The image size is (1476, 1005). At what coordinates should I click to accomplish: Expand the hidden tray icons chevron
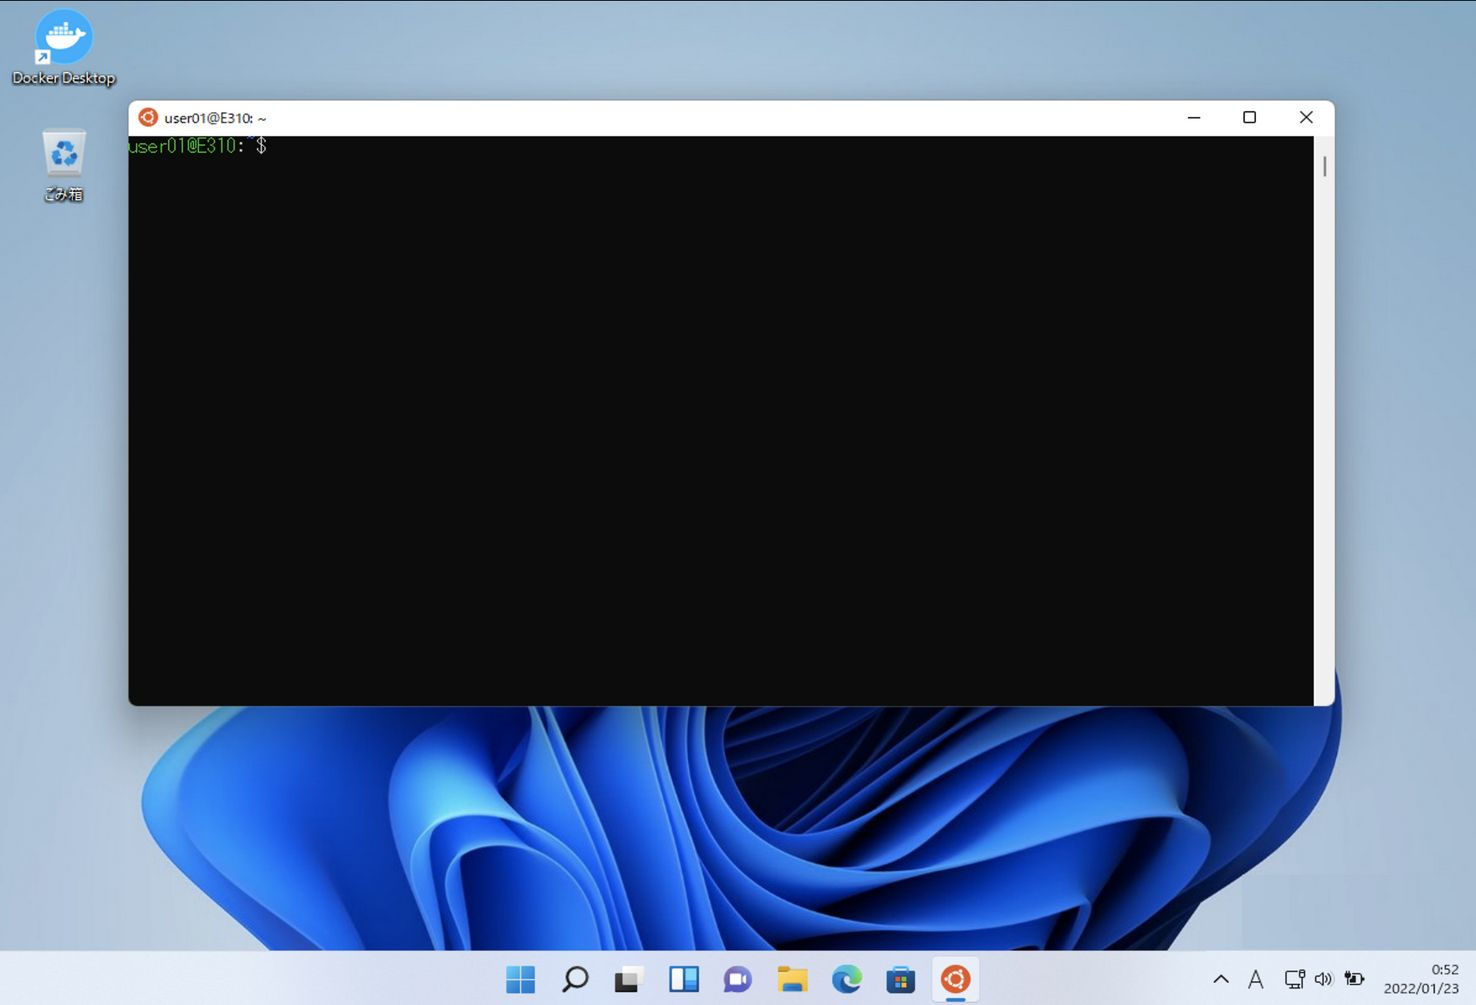click(x=1221, y=979)
